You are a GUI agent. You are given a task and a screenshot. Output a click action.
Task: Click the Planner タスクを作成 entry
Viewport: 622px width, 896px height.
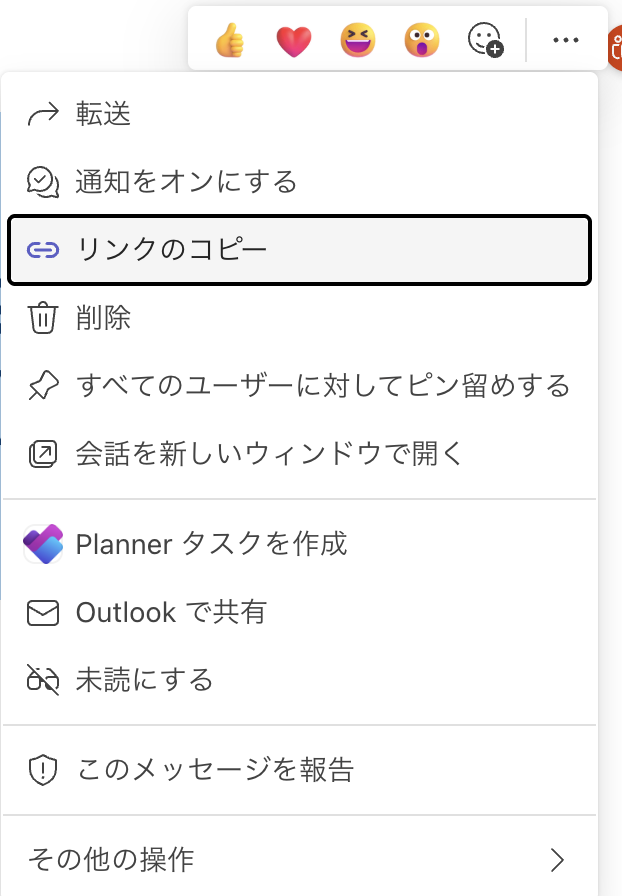pyautogui.click(x=300, y=544)
